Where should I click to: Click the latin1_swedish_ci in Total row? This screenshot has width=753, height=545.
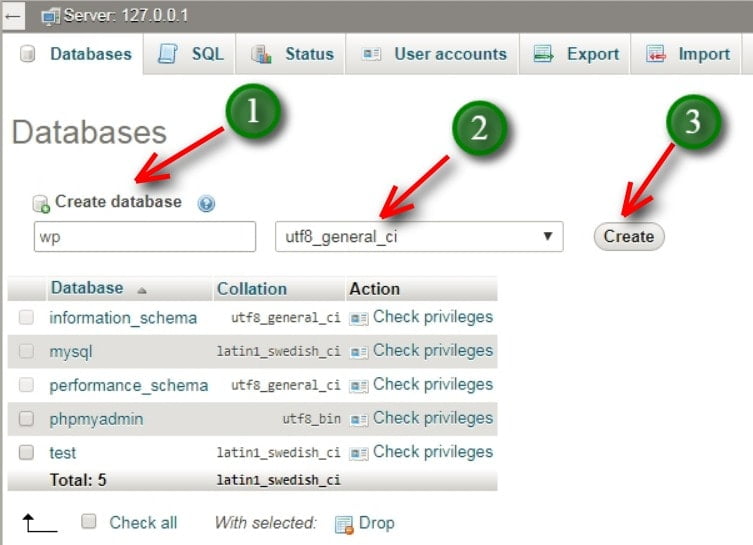pos(278,480)
